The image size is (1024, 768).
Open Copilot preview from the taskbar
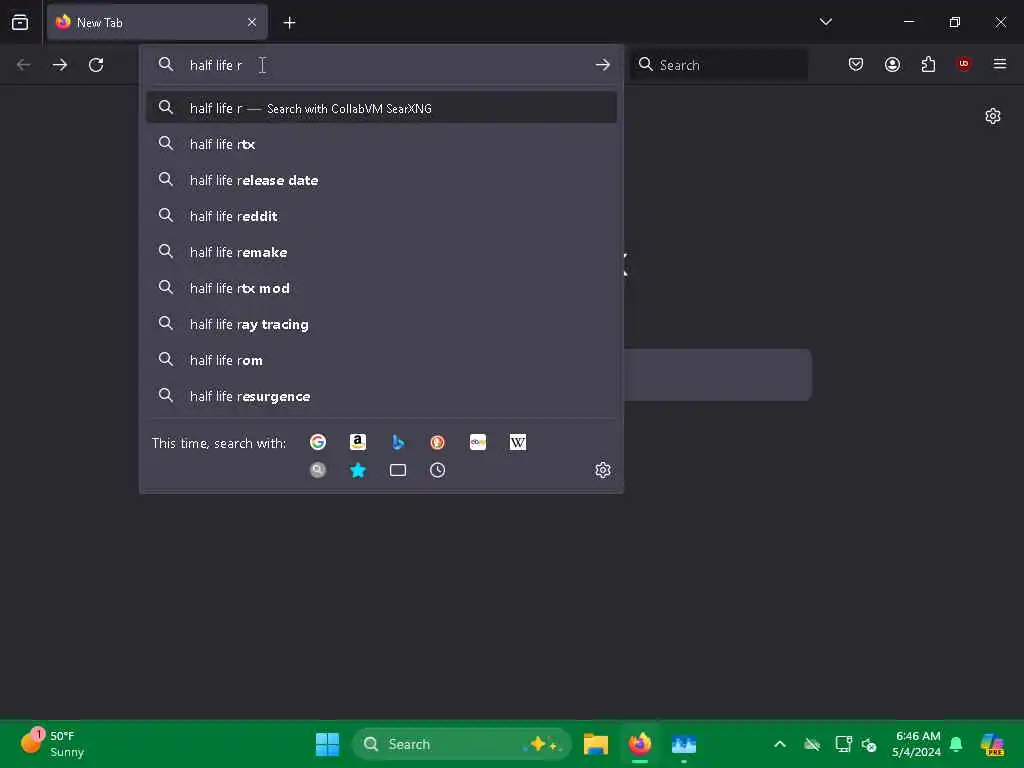[993, 744]
